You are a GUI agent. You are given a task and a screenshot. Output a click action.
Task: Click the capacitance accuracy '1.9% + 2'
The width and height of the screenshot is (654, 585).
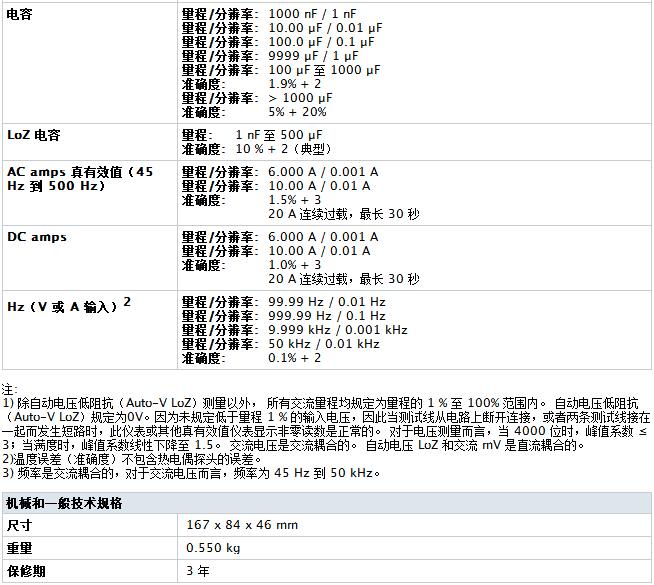[294, 84]
